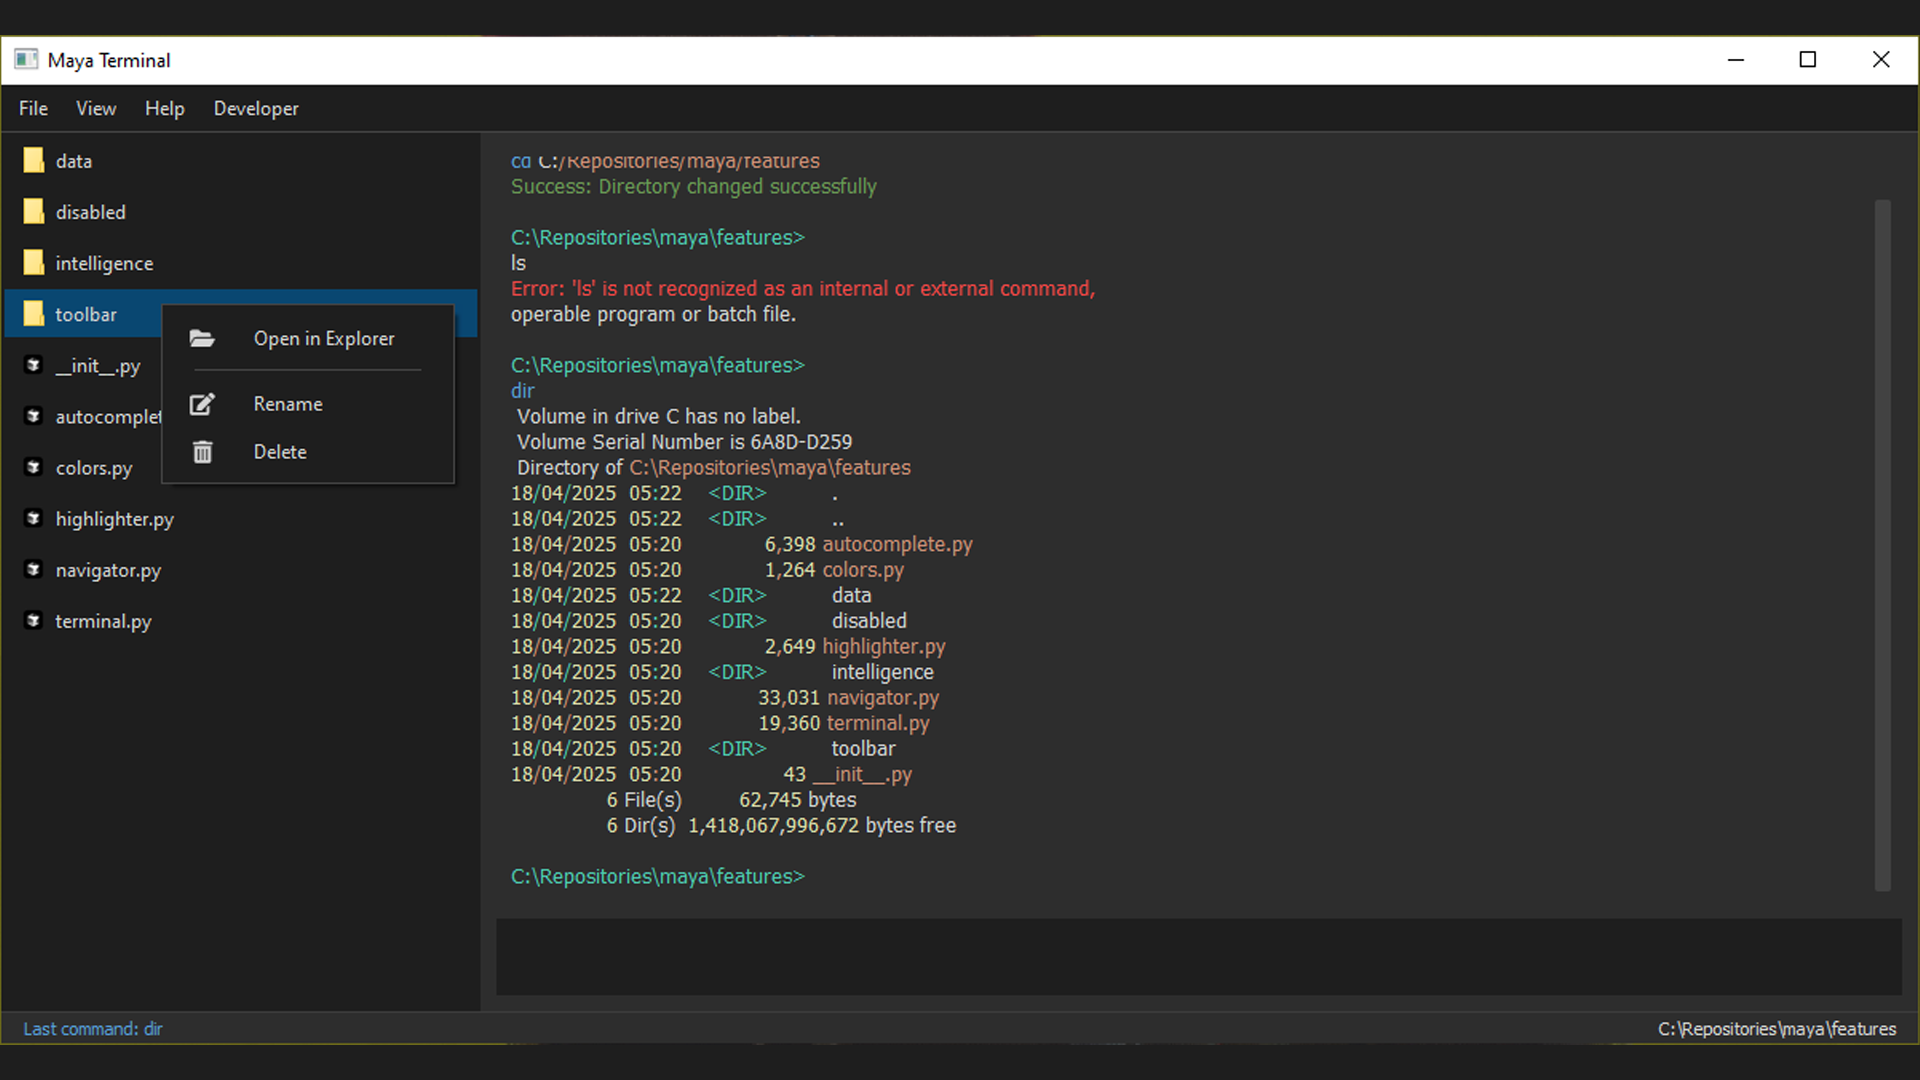Screen dimensions: 1920x1080
Task: Click the 'dir' command text in output
Action: coord(523,391)
